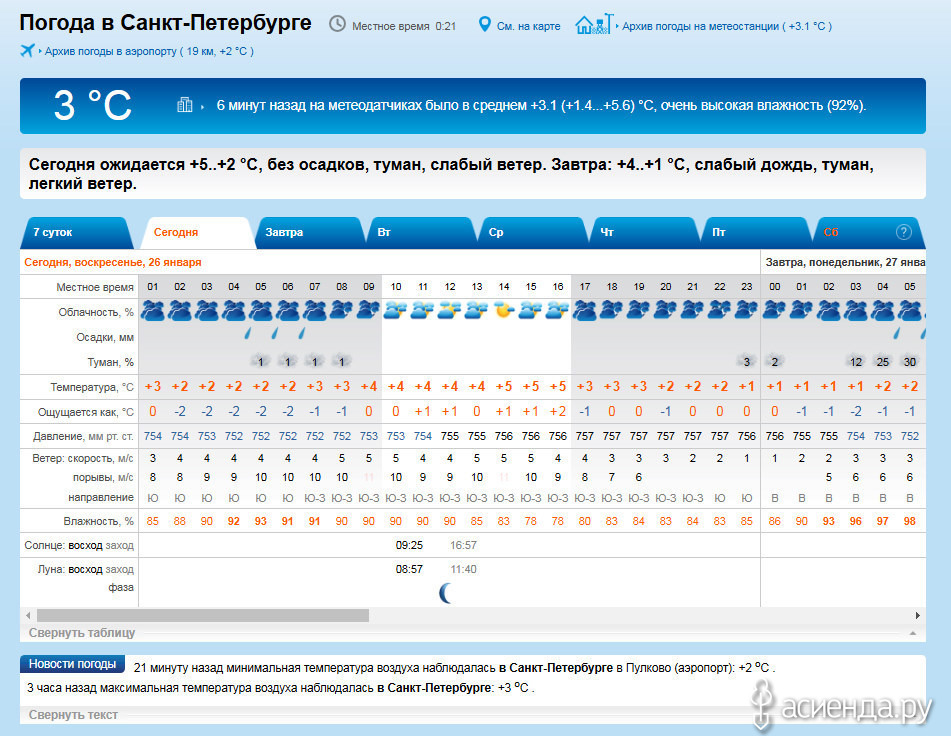The width and height of the screenshot is (951, 736).
Task: Click the humidity value '97'
Action: click(x=882, y=521)
